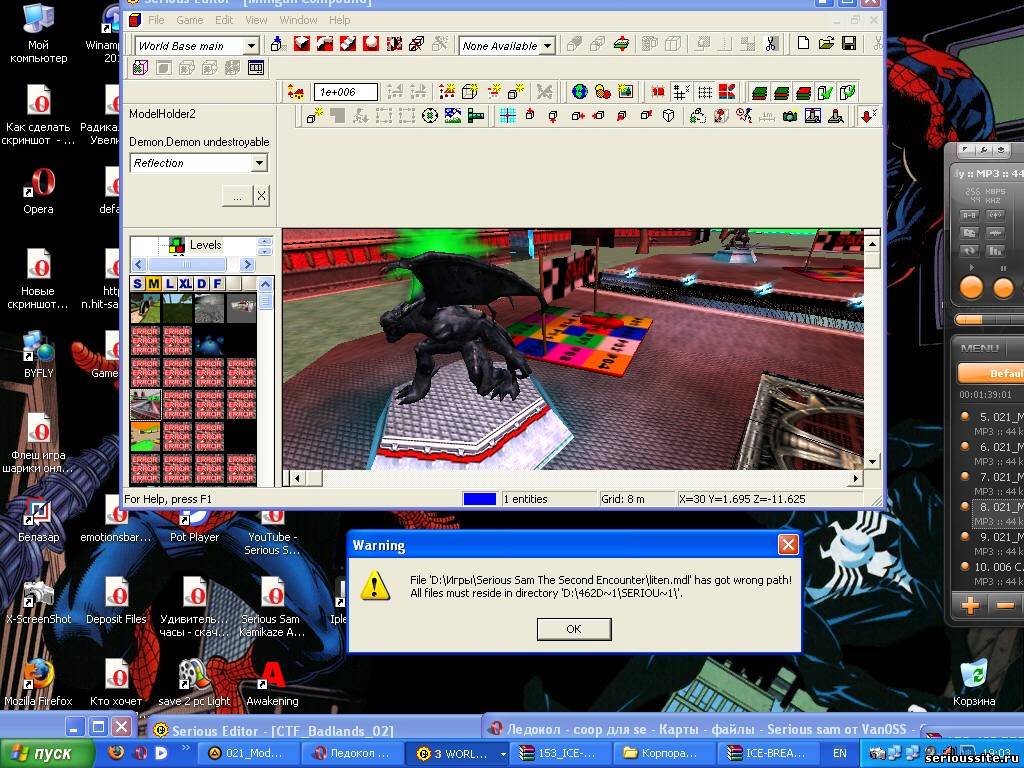Image resolution: width=1024 pixels, height=768 pixels.
Task: Open Opera desktop shortcut
Action: point(39,192)
